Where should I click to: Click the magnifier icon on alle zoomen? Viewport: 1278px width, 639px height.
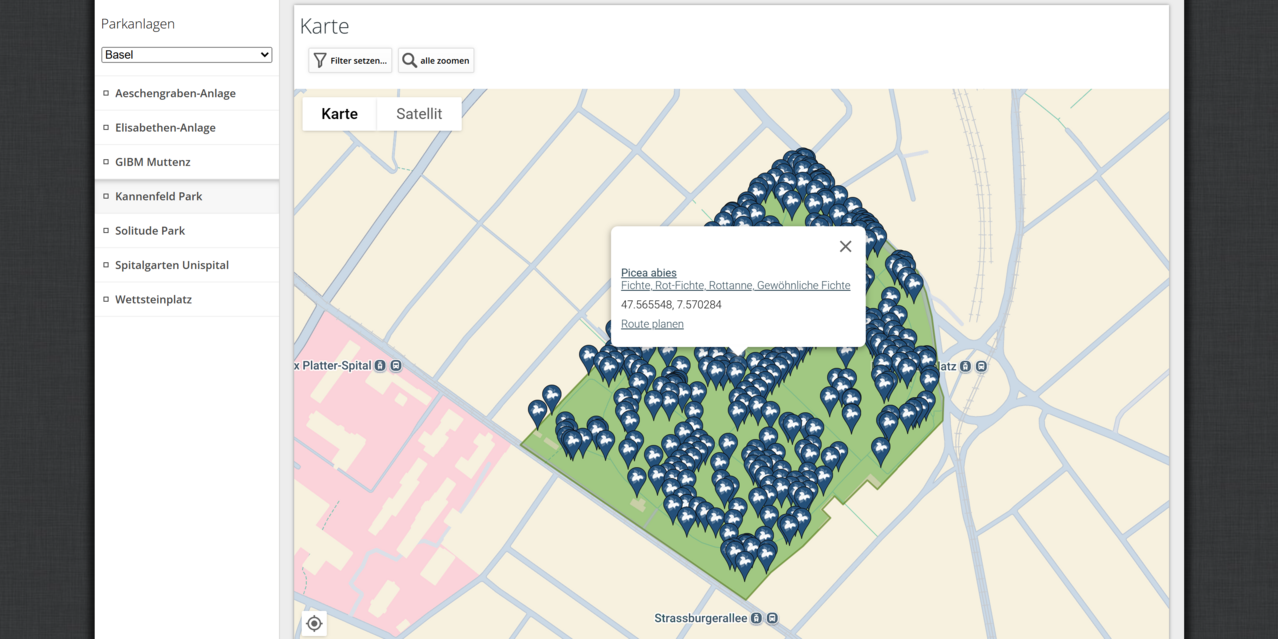pos(409,61)
